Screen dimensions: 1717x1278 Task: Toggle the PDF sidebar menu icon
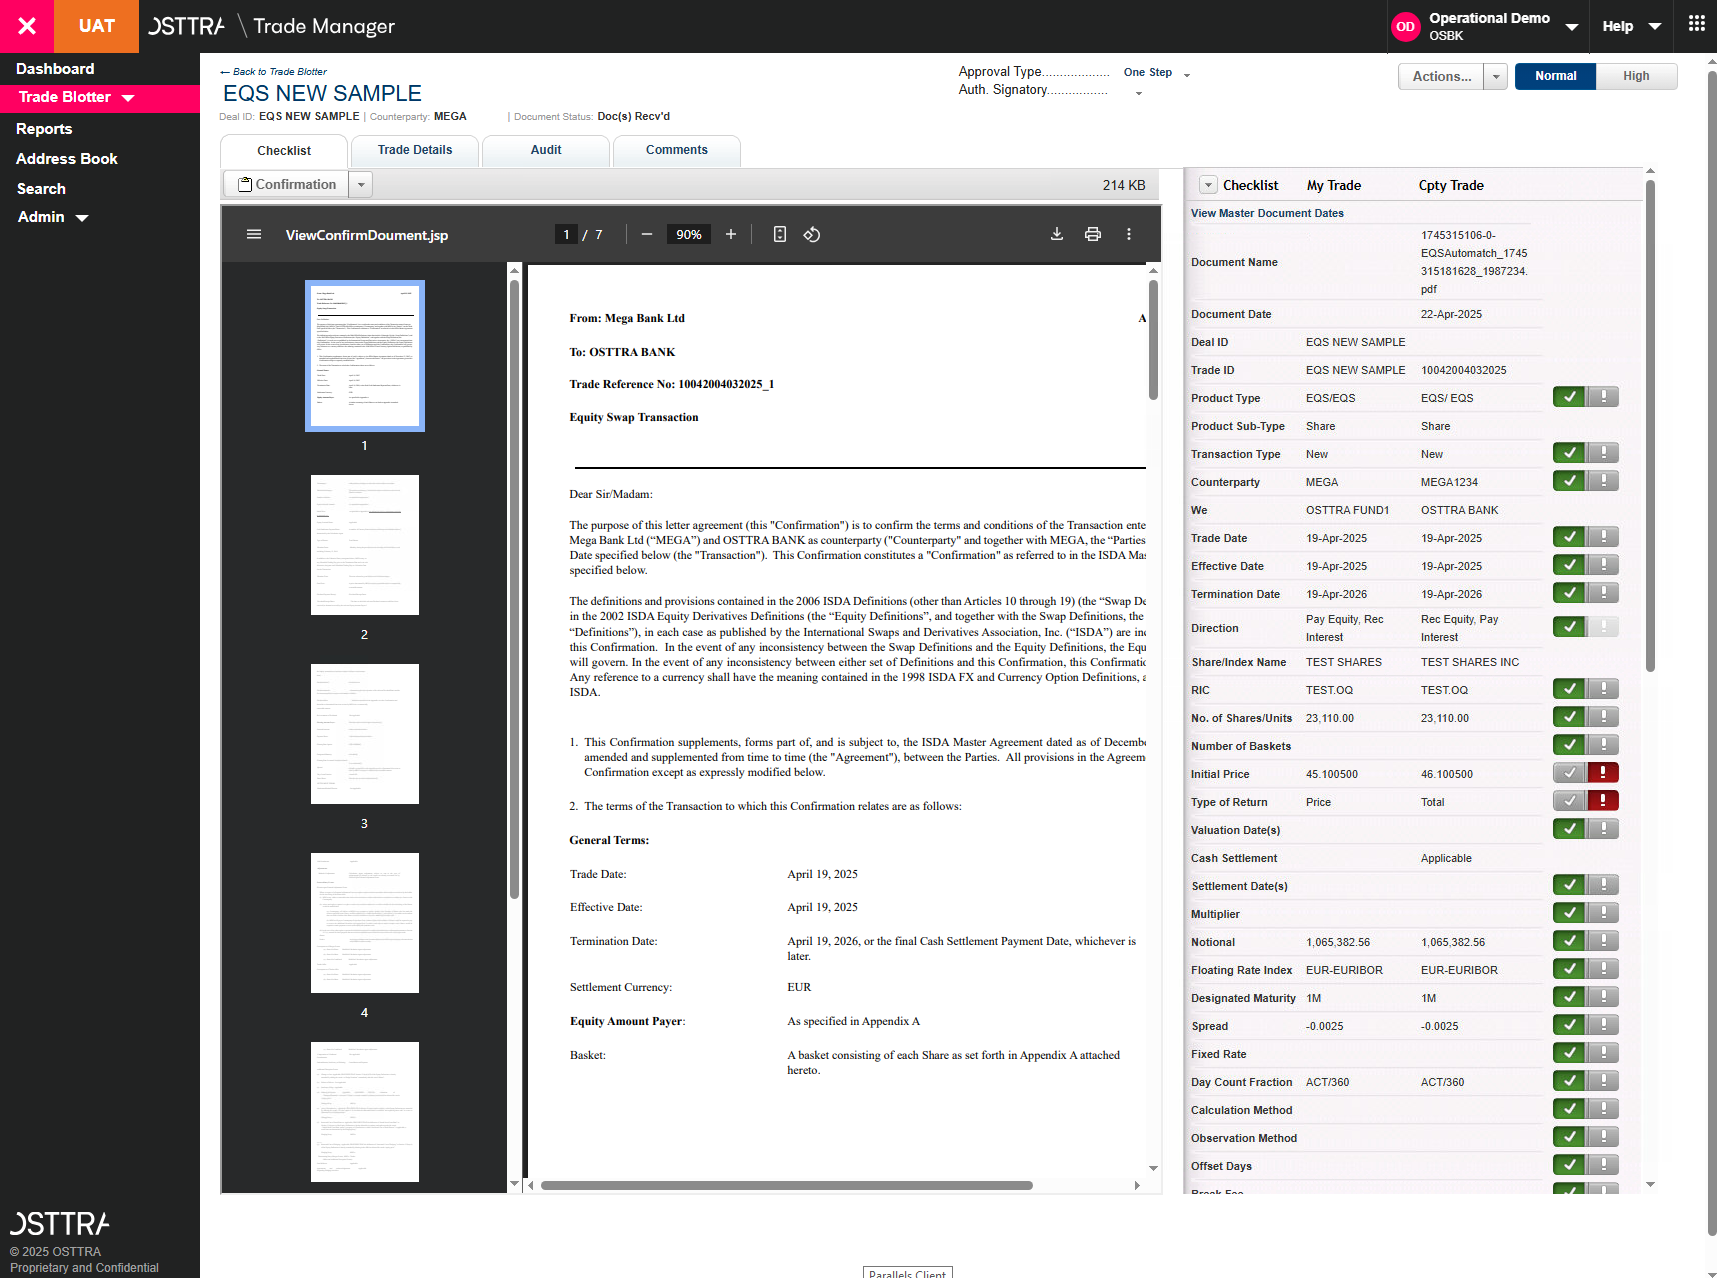(x=254, y=234)
